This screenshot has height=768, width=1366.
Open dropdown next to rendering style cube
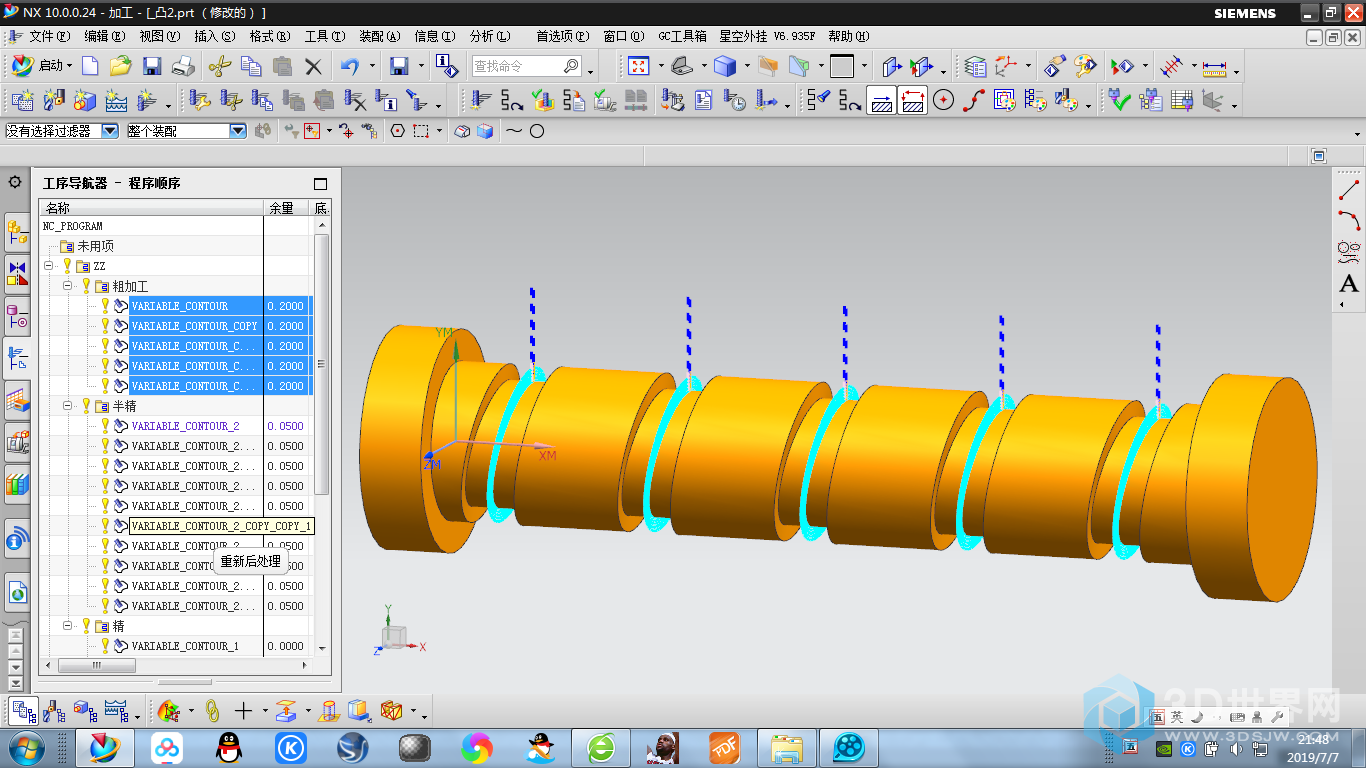pos(745,66)
